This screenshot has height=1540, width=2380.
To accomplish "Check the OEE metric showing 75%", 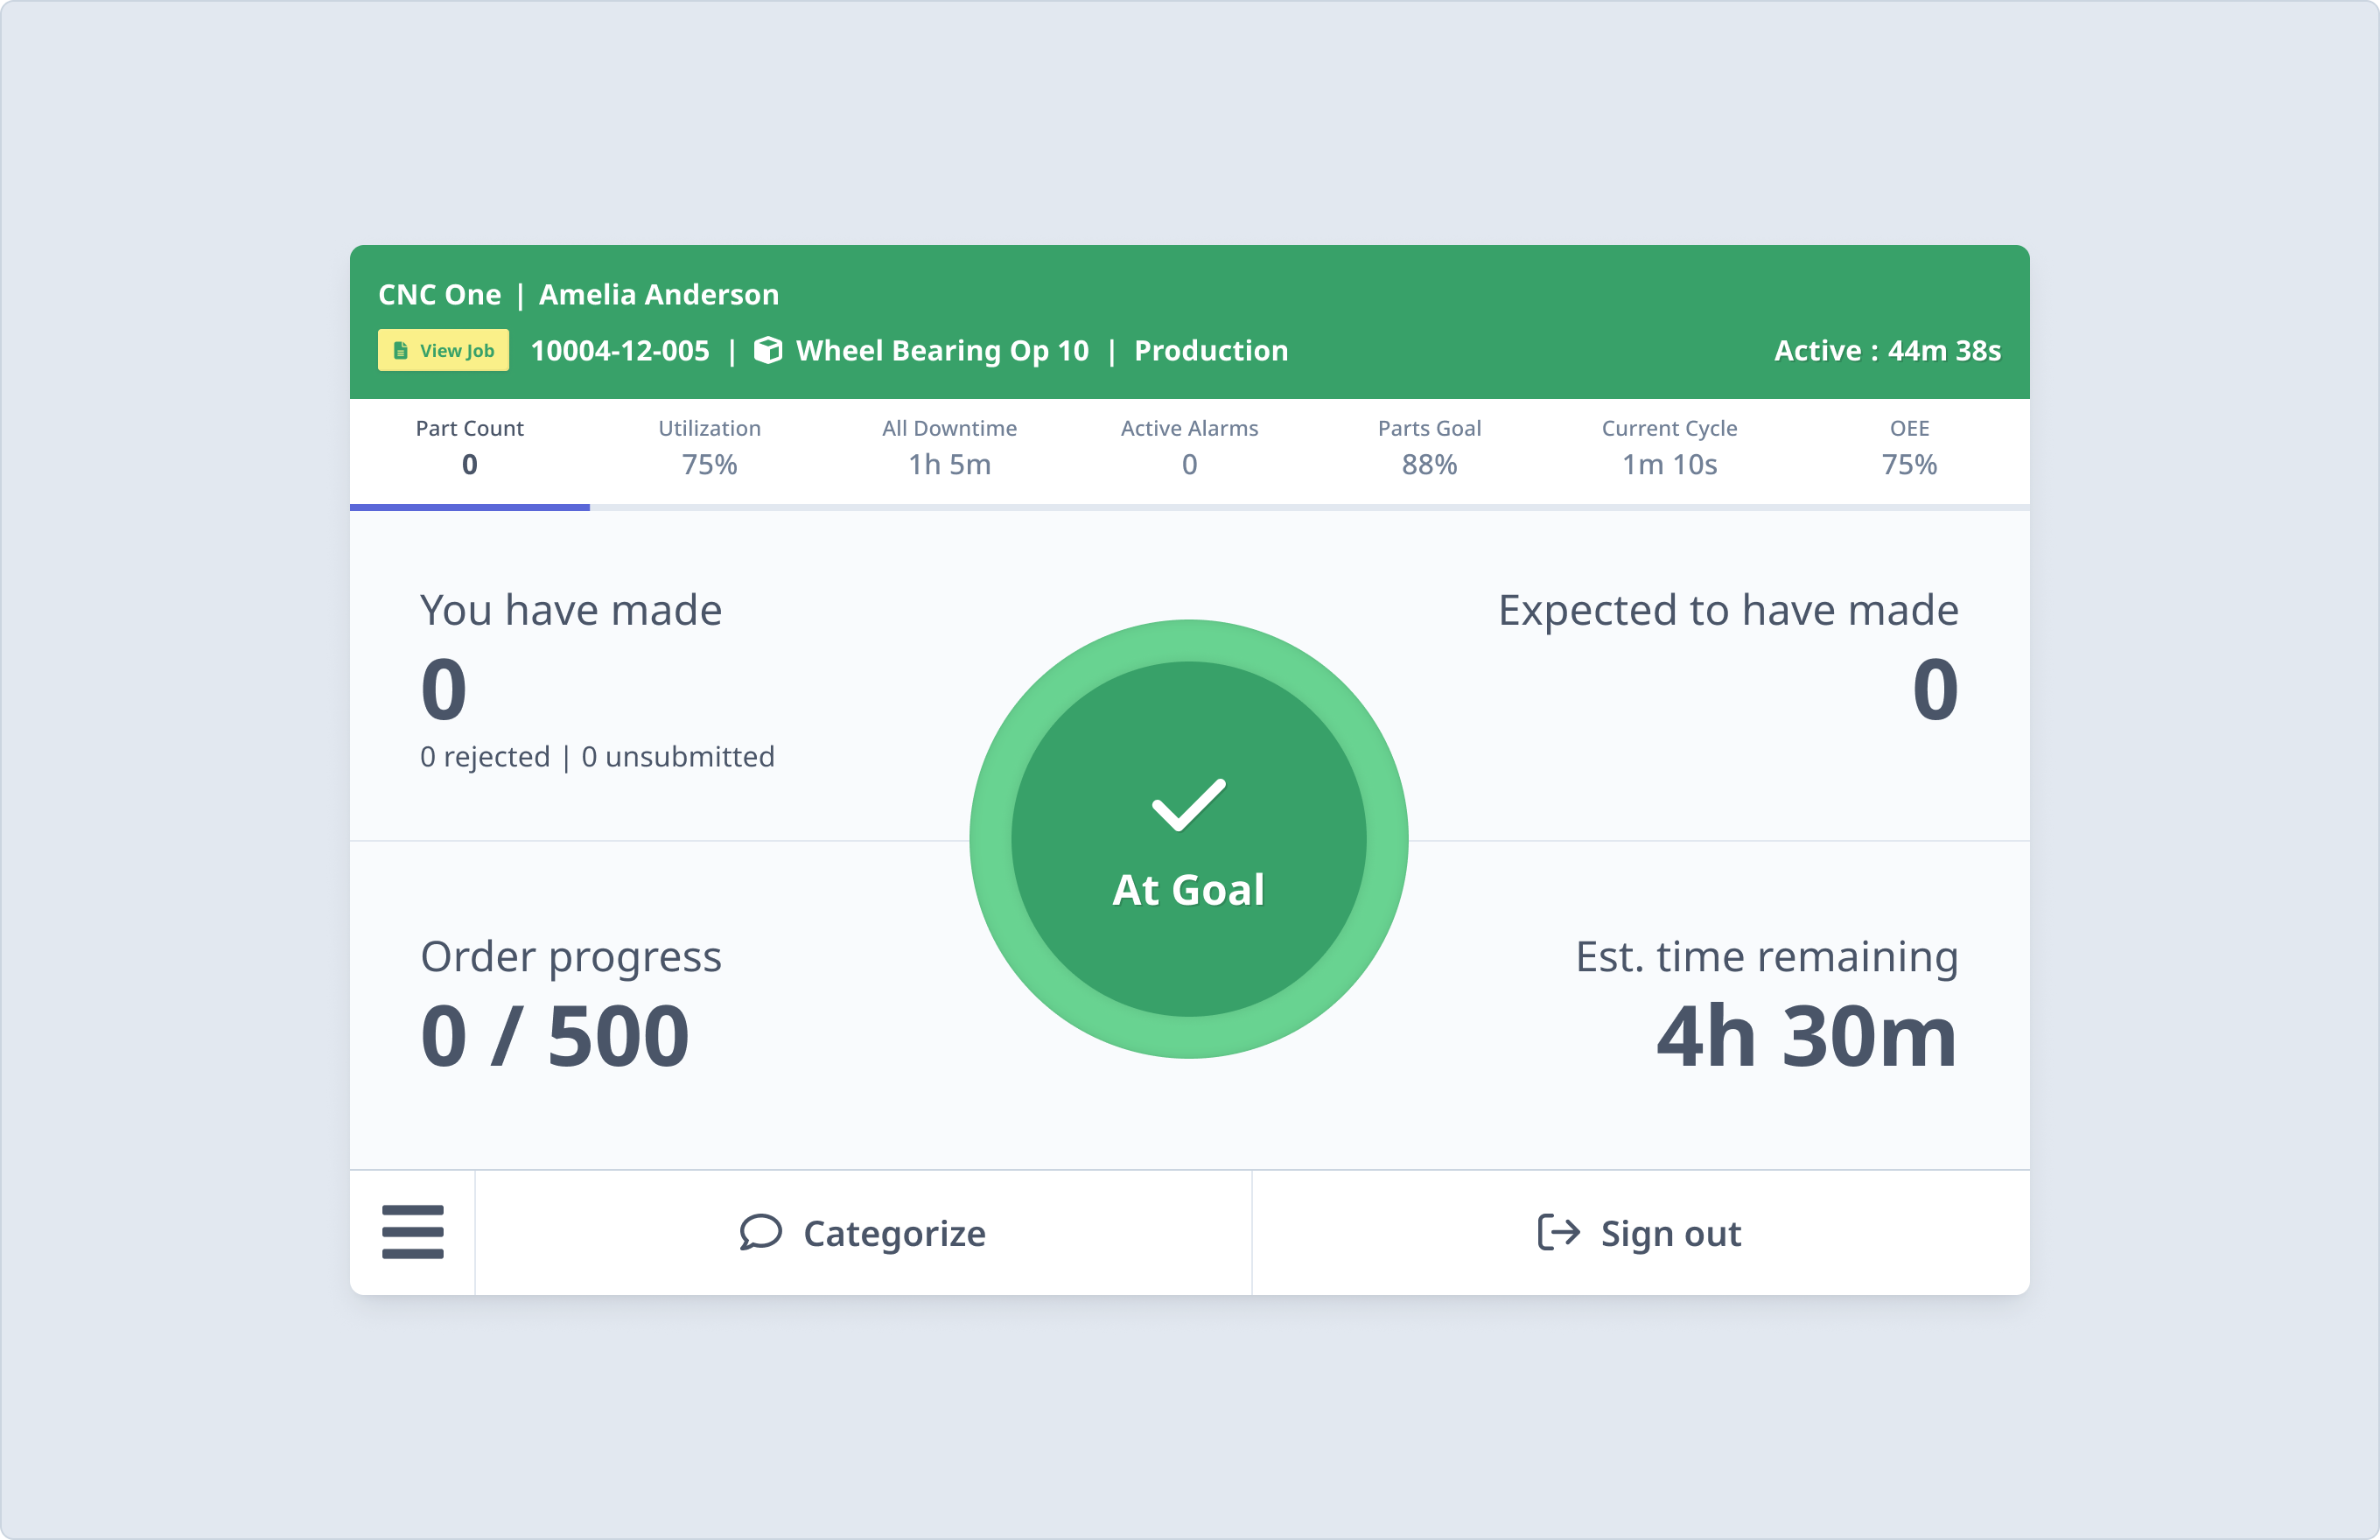I will [1908, 447].
